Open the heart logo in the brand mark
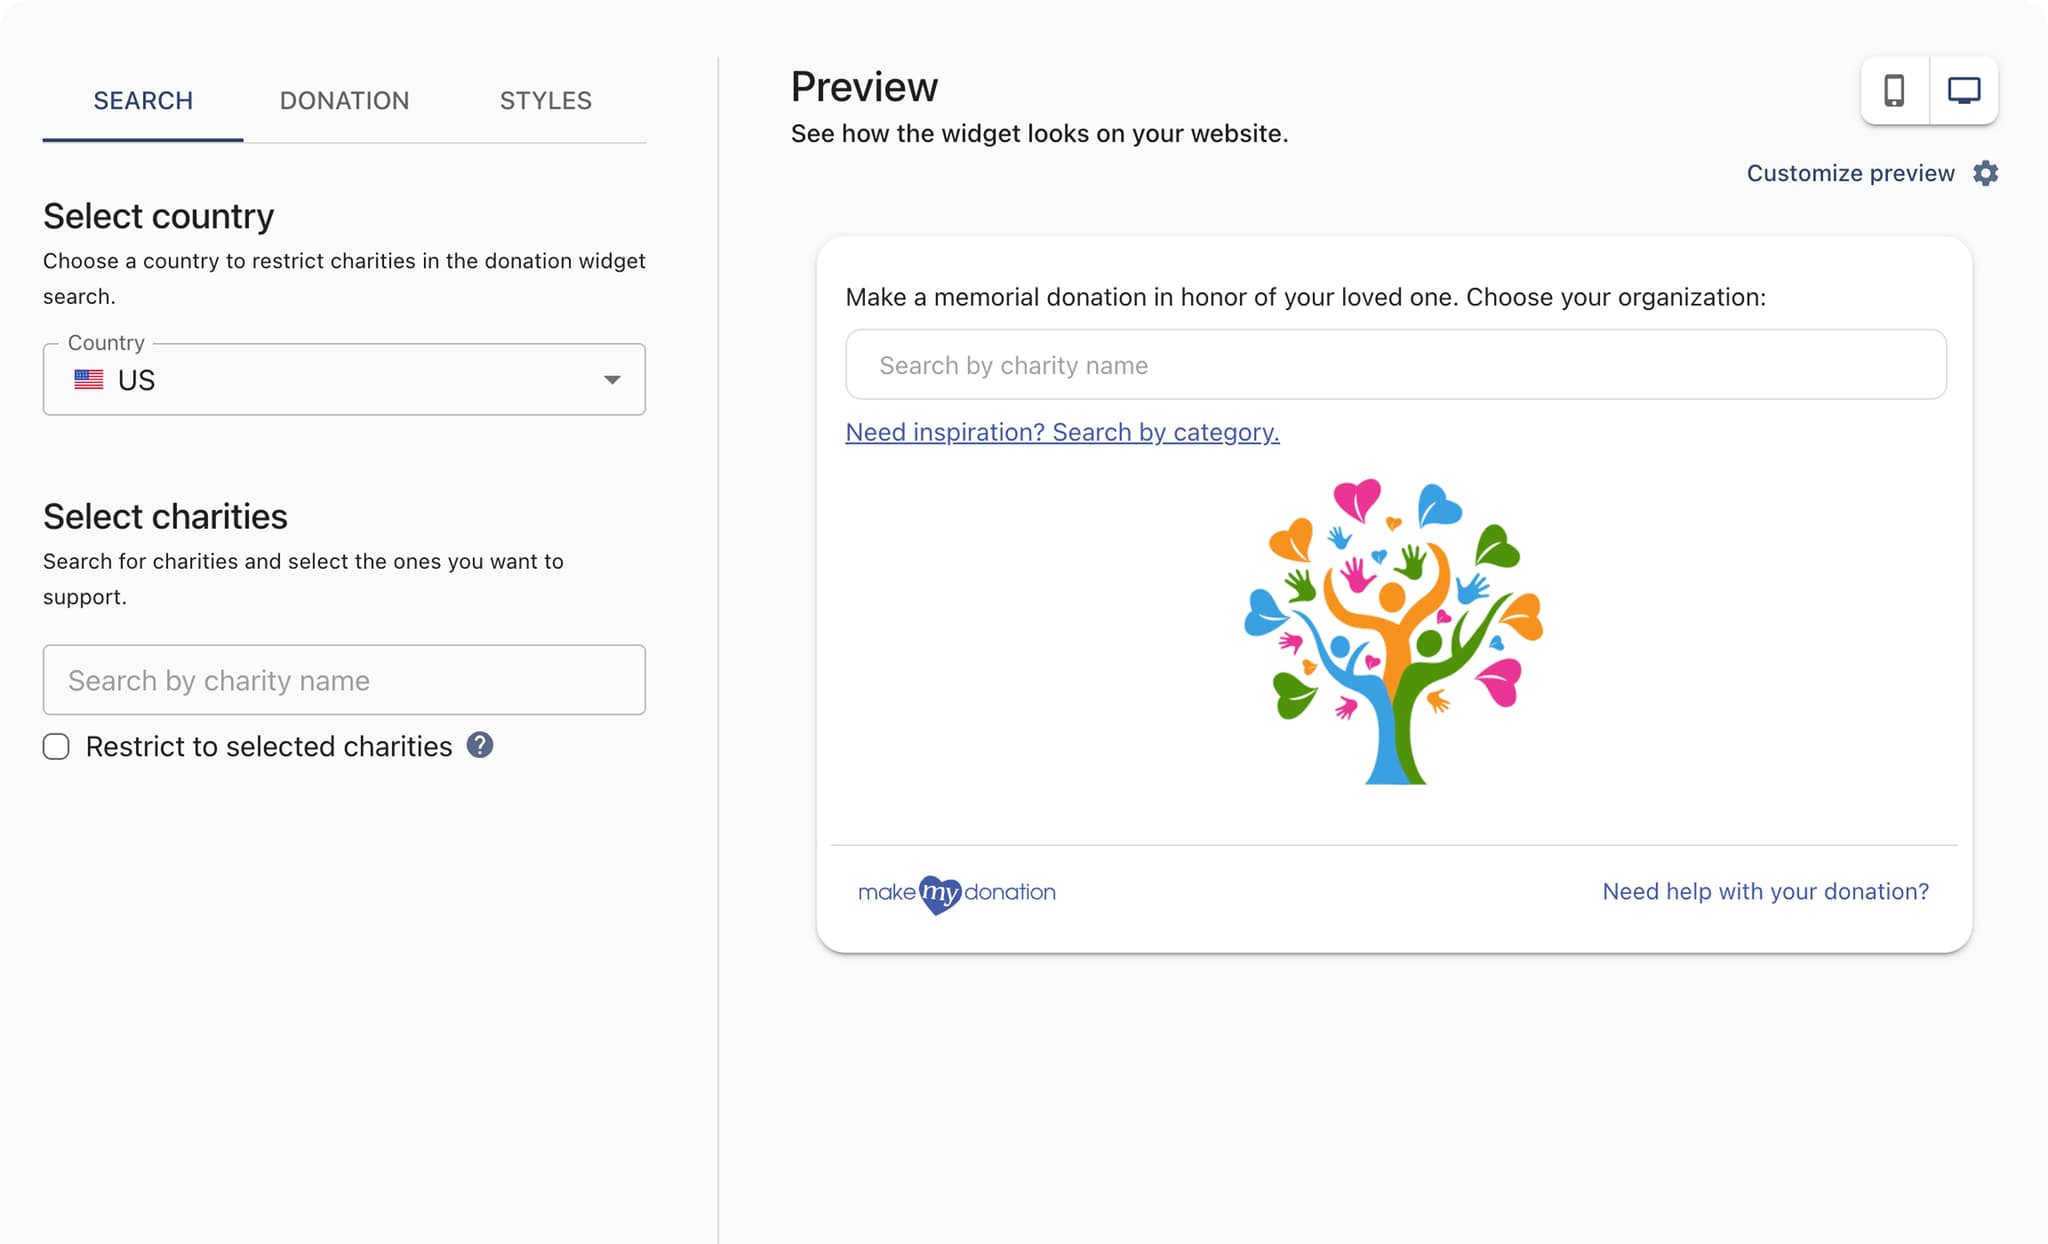Viewport: 2048px width, 1244px height. [938, 893]
